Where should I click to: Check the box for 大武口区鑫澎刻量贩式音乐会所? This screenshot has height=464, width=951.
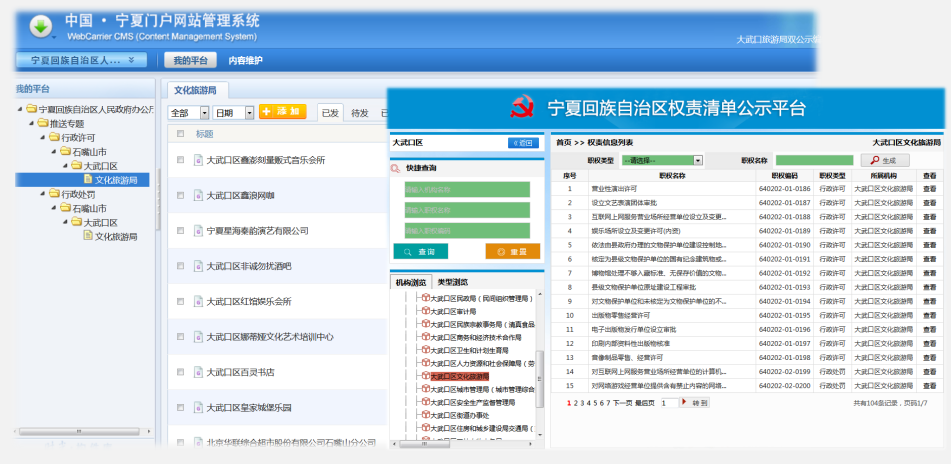click(x=180, y=160)
